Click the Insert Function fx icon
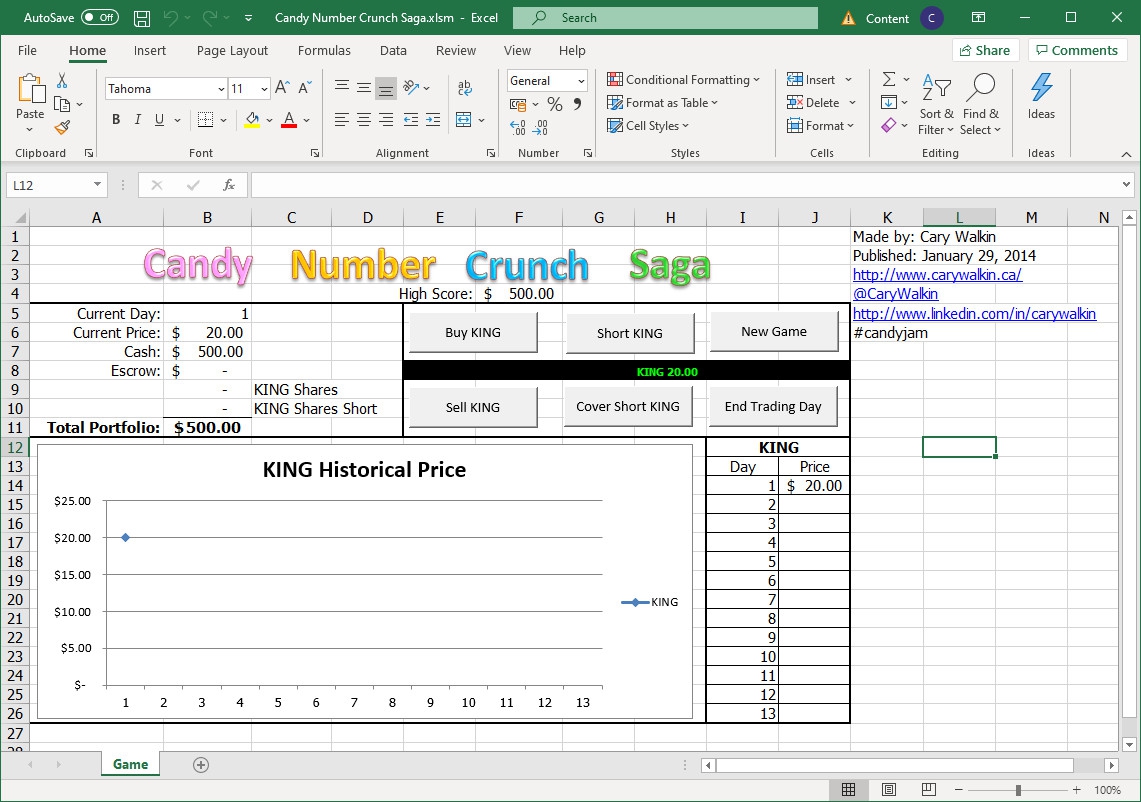 pos(229,185)
